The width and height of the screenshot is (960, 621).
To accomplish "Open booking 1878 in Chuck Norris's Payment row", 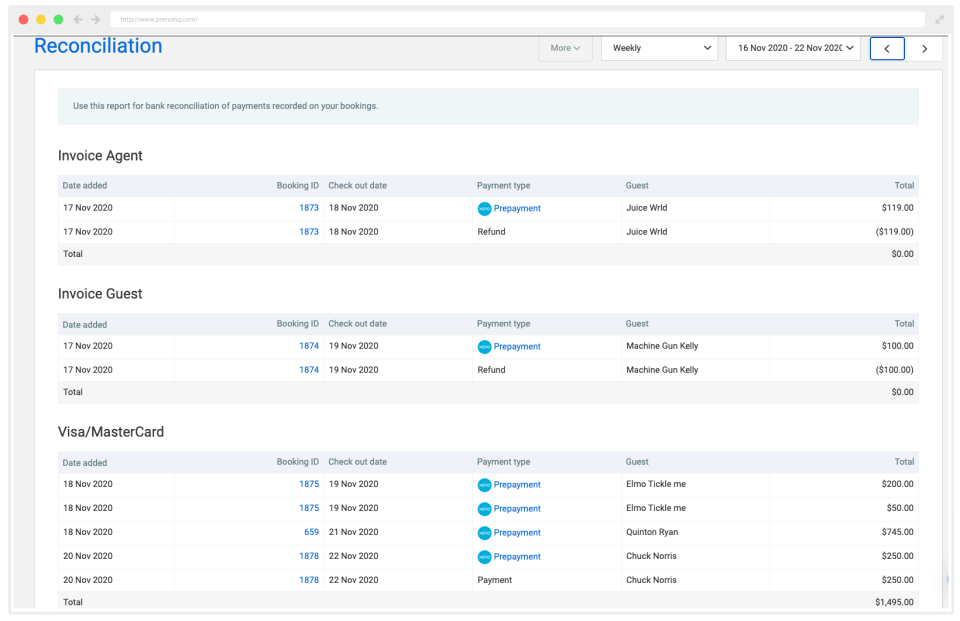I will click(309, 580).
